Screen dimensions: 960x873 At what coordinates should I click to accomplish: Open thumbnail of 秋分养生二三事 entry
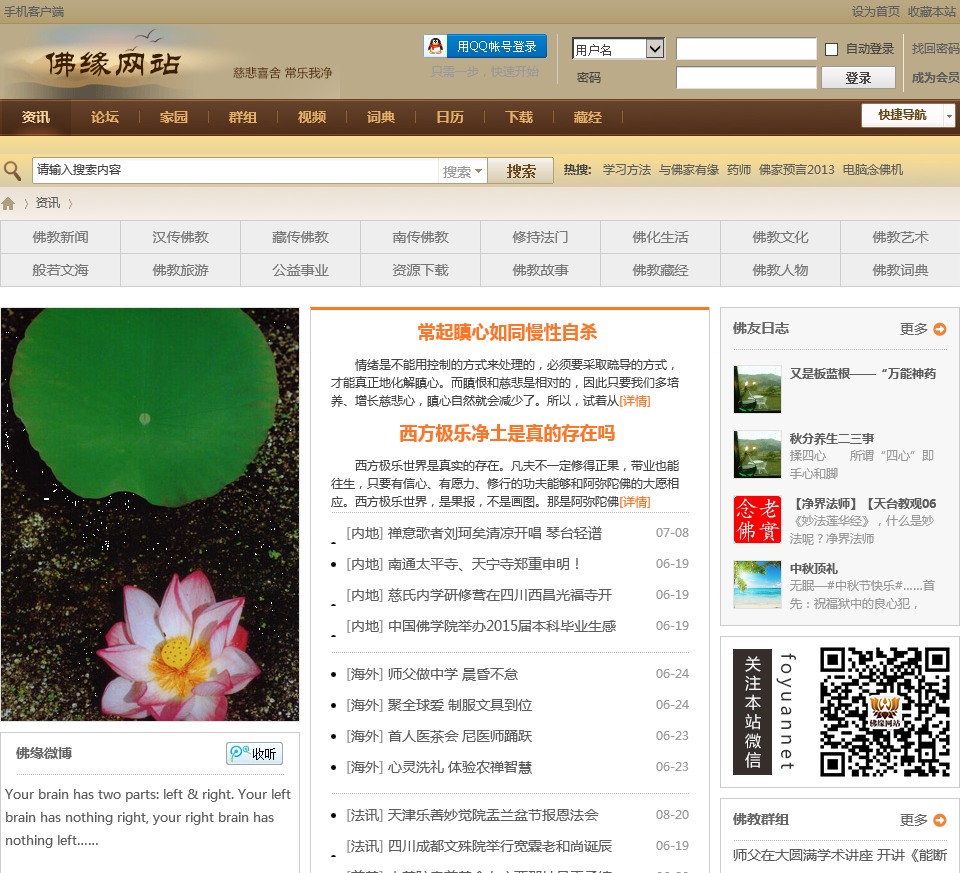pyautogui.click(x=757, y=454)
